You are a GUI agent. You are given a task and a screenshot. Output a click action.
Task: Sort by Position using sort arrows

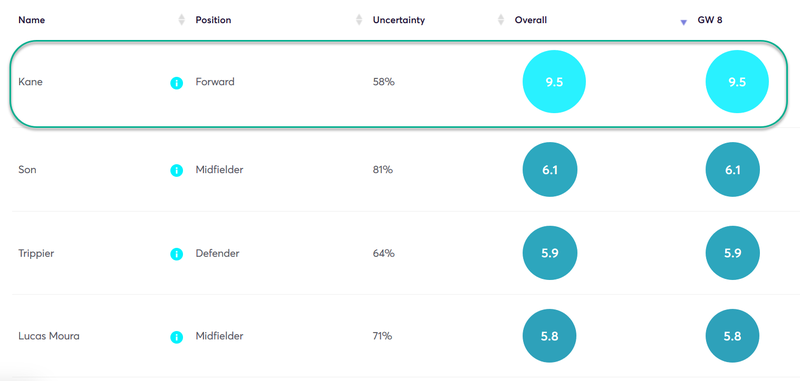359,20
